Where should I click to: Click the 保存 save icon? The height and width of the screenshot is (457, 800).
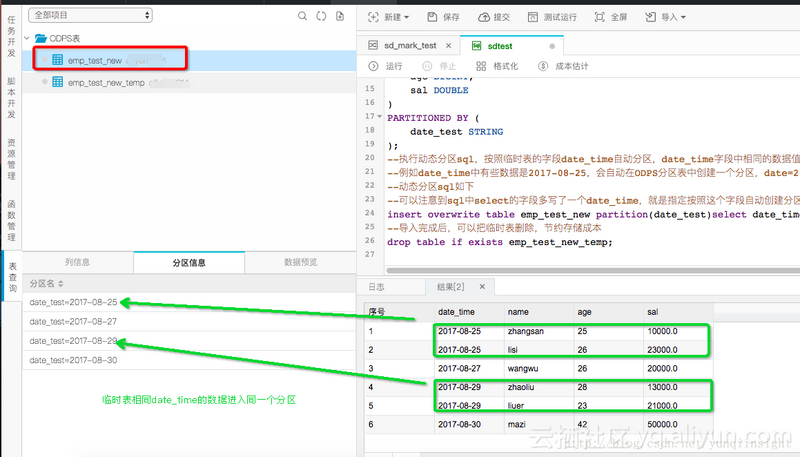click(432, 17)
